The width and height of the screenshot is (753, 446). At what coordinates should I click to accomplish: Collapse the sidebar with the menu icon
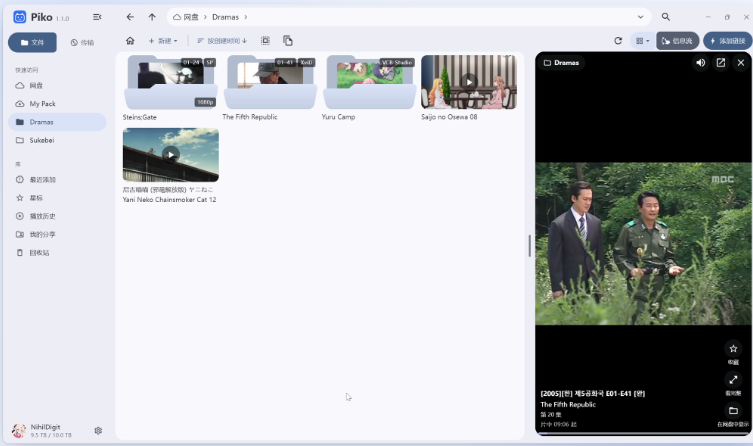[x=97, y=17]
